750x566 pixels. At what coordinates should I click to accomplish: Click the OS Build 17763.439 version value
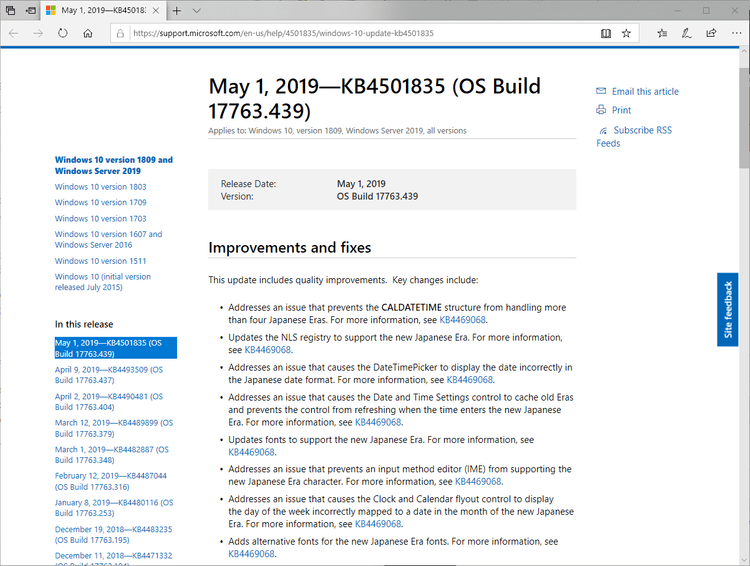pos(377,196)
